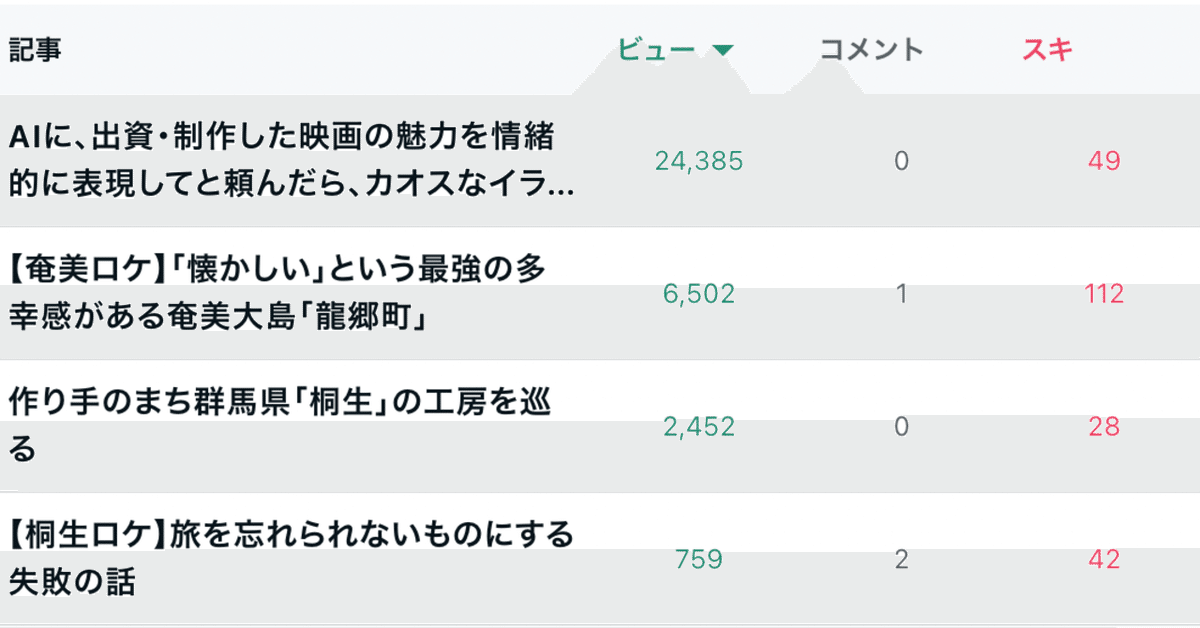Click the 6,502 view count
Screen dimensions: 1200x628
coord(699,294)
